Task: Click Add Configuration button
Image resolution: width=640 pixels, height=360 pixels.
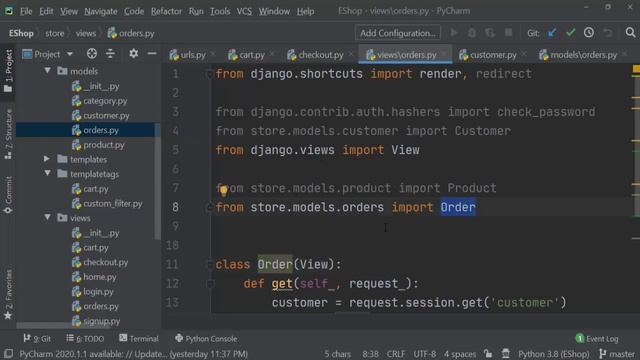Action: coord(398,33)
